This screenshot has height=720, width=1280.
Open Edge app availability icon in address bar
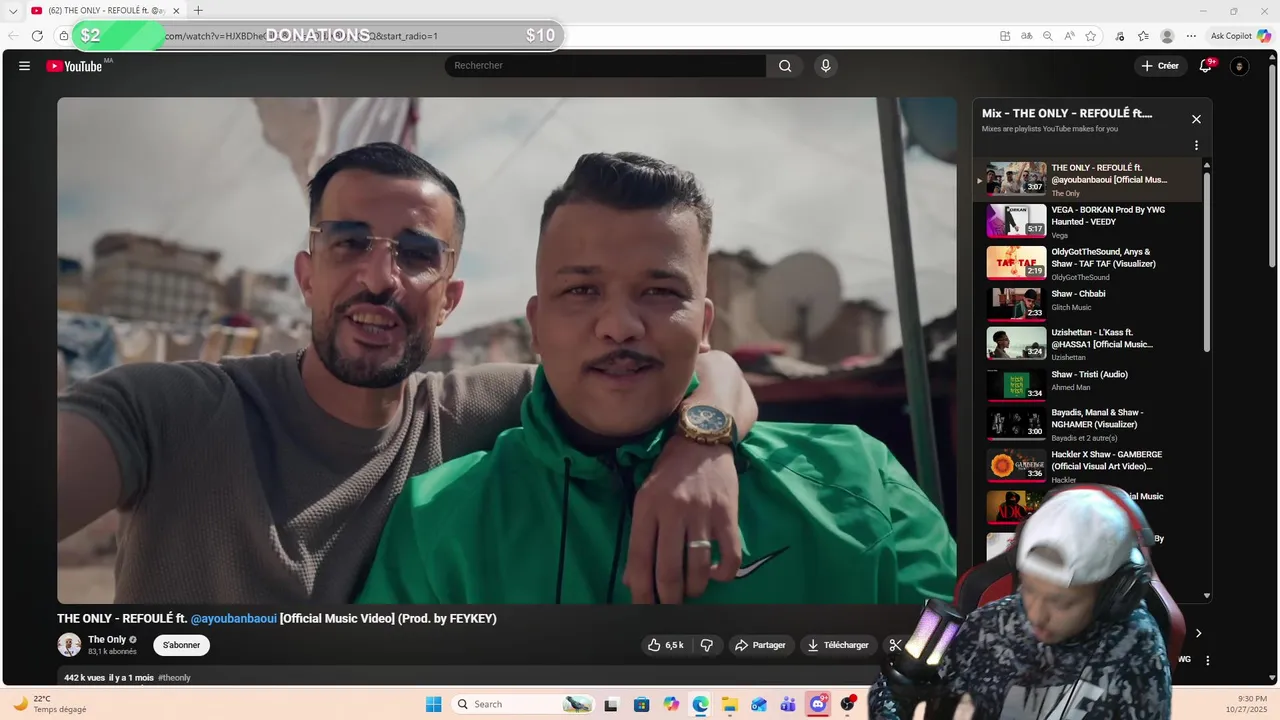click(1005, 36)
